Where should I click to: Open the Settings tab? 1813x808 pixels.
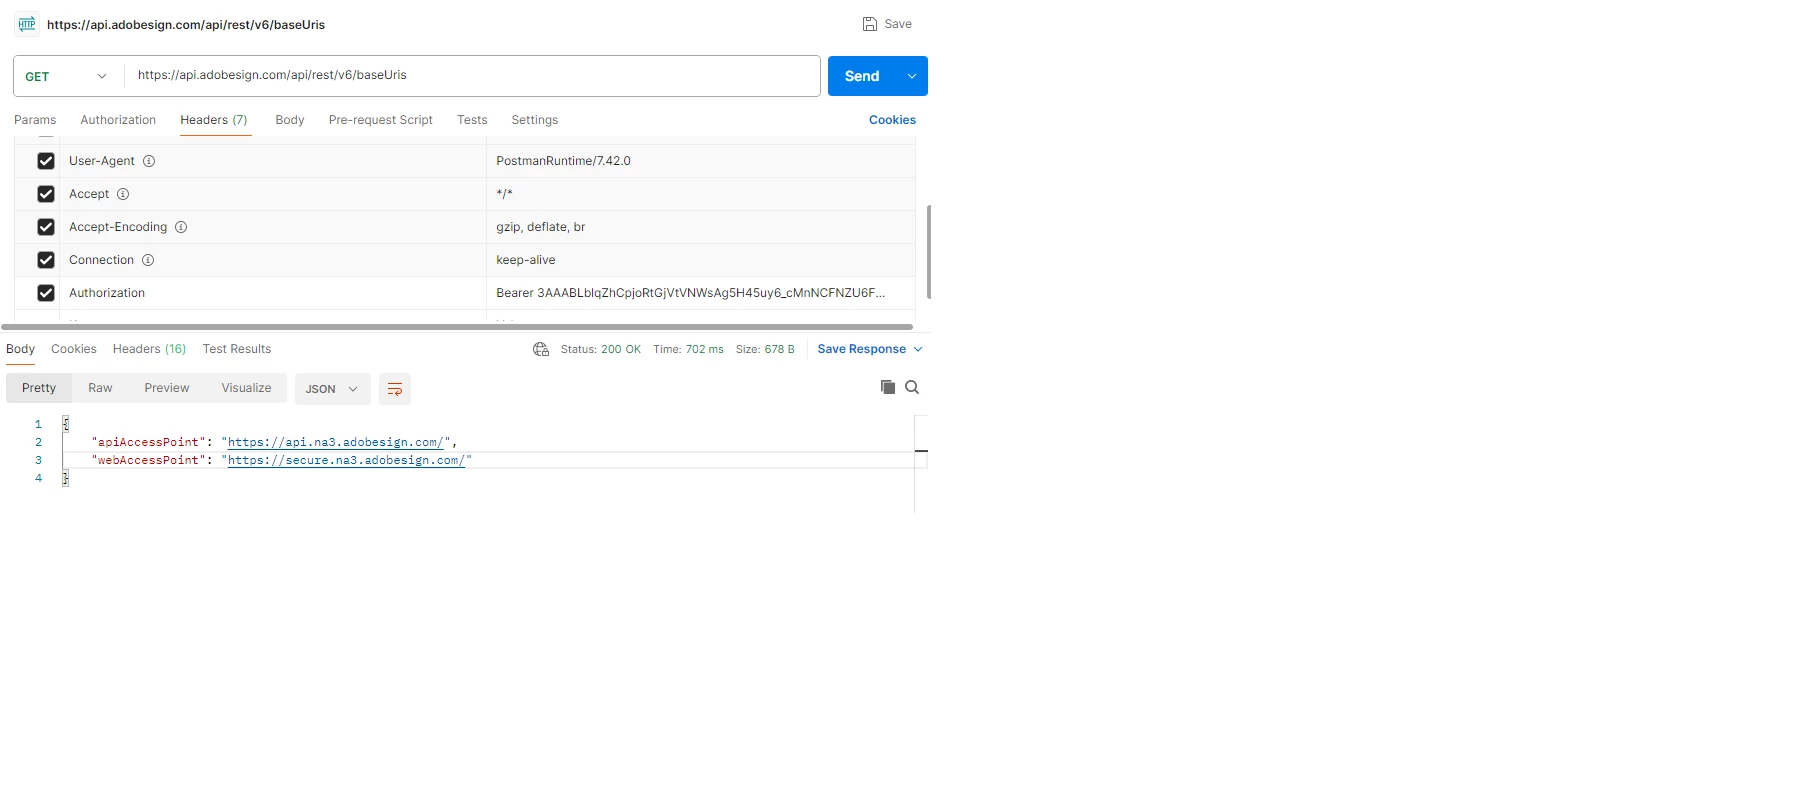click(x=535, y=120)
